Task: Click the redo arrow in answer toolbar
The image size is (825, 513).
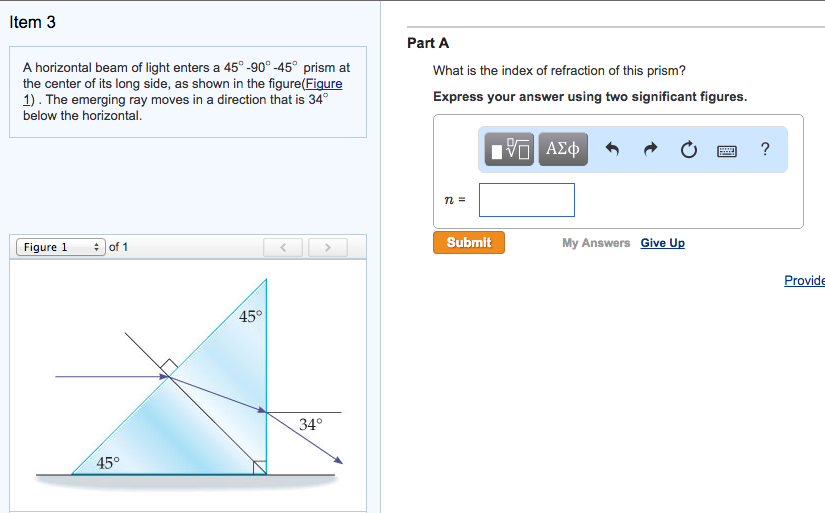Action: (650, 150)
